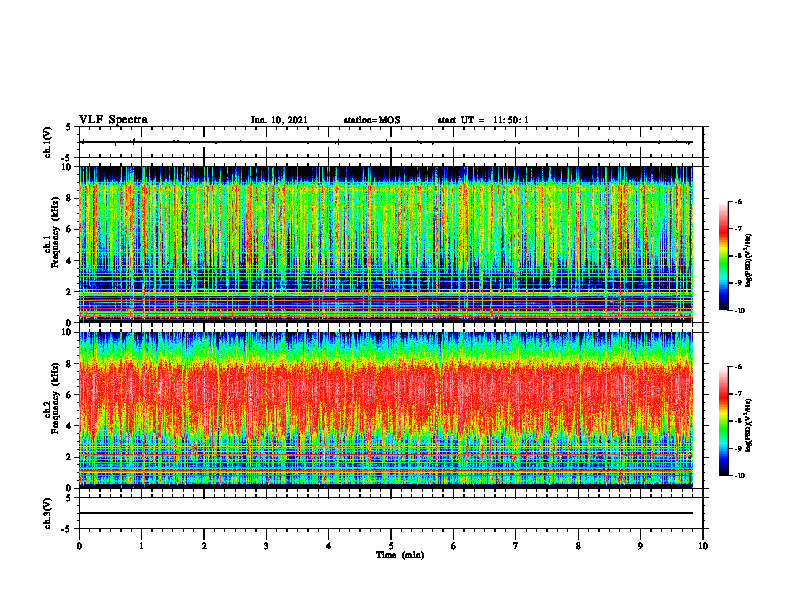This screenshot has width=792, height=612.
Task: Click the "-10" label on ch.1 colorbar
Action: pos(739,310)
